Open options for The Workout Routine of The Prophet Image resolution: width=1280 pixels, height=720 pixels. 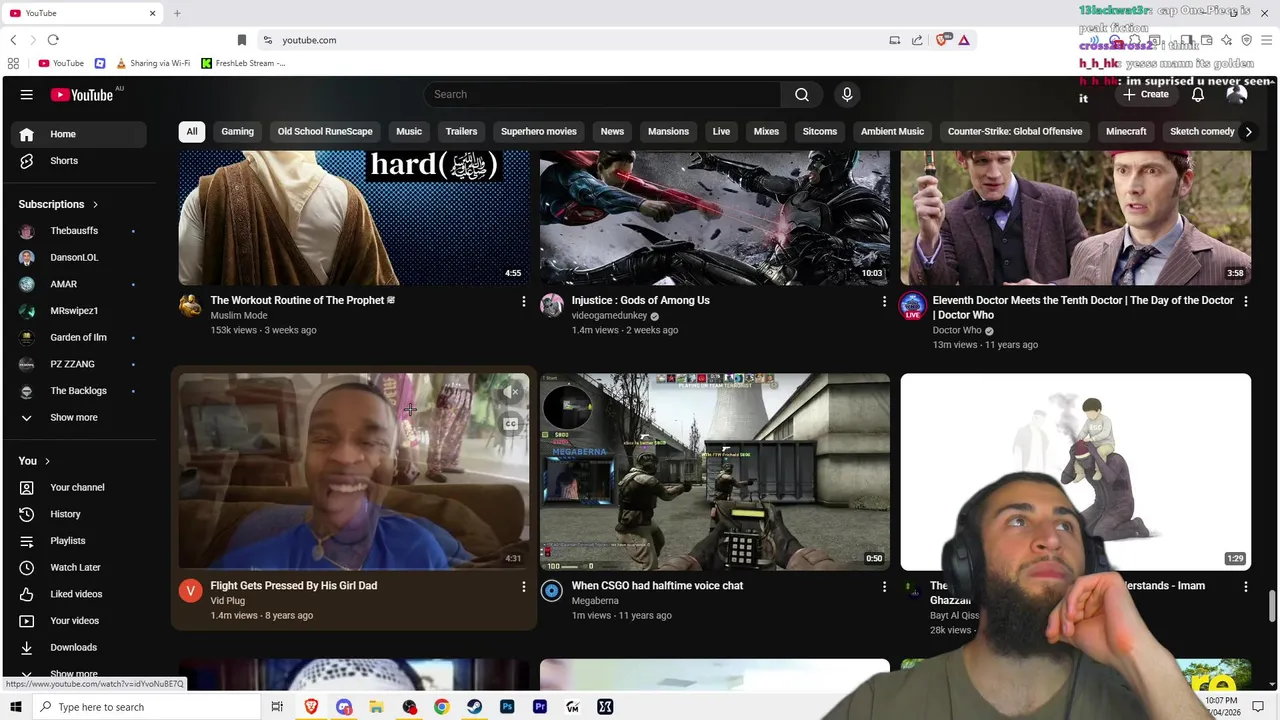pyautogui.click(x=523, y=301)
